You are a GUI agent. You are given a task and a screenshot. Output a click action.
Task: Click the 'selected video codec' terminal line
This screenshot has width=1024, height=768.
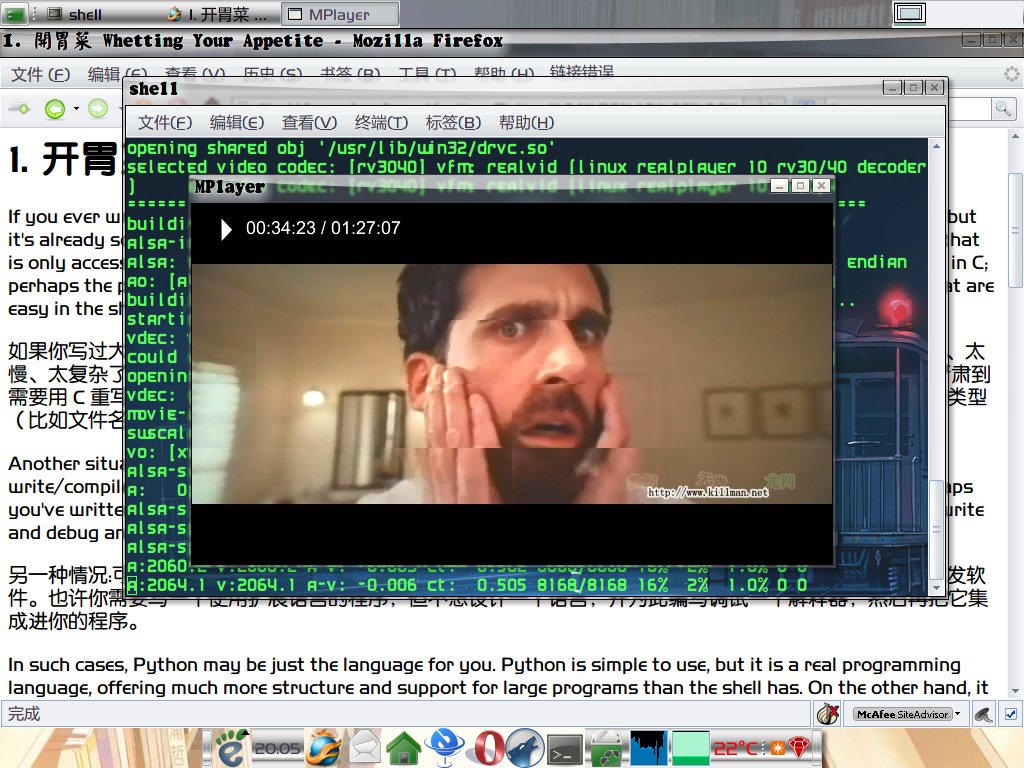coord(526,167)
